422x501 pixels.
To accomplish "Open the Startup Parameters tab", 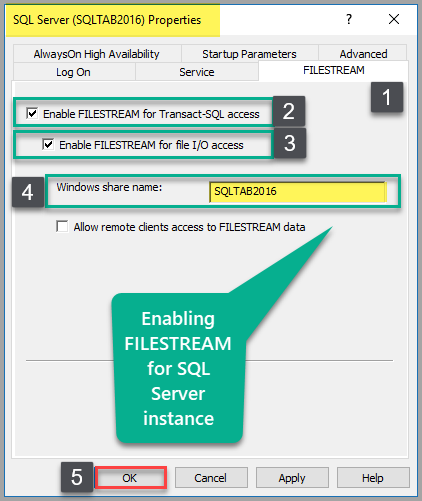I will click(x=249, y=54).
